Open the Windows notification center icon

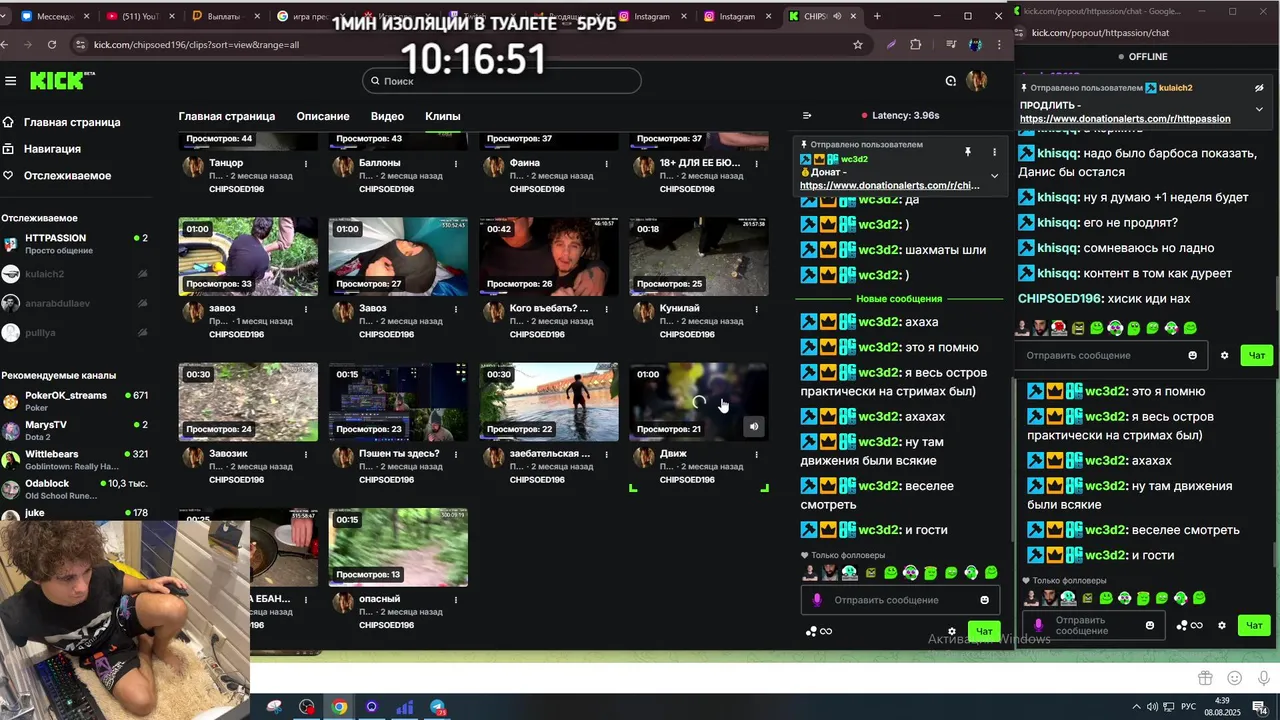[1262, 707]
